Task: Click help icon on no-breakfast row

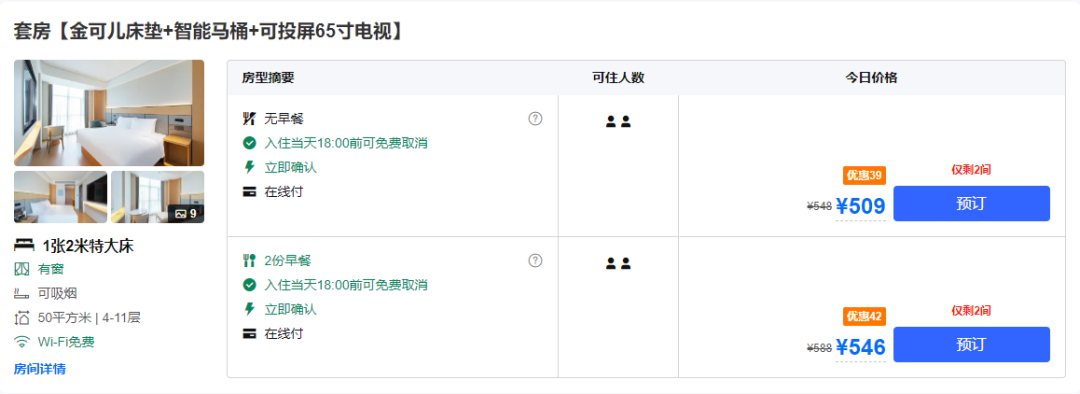Action: pos(535,118)
